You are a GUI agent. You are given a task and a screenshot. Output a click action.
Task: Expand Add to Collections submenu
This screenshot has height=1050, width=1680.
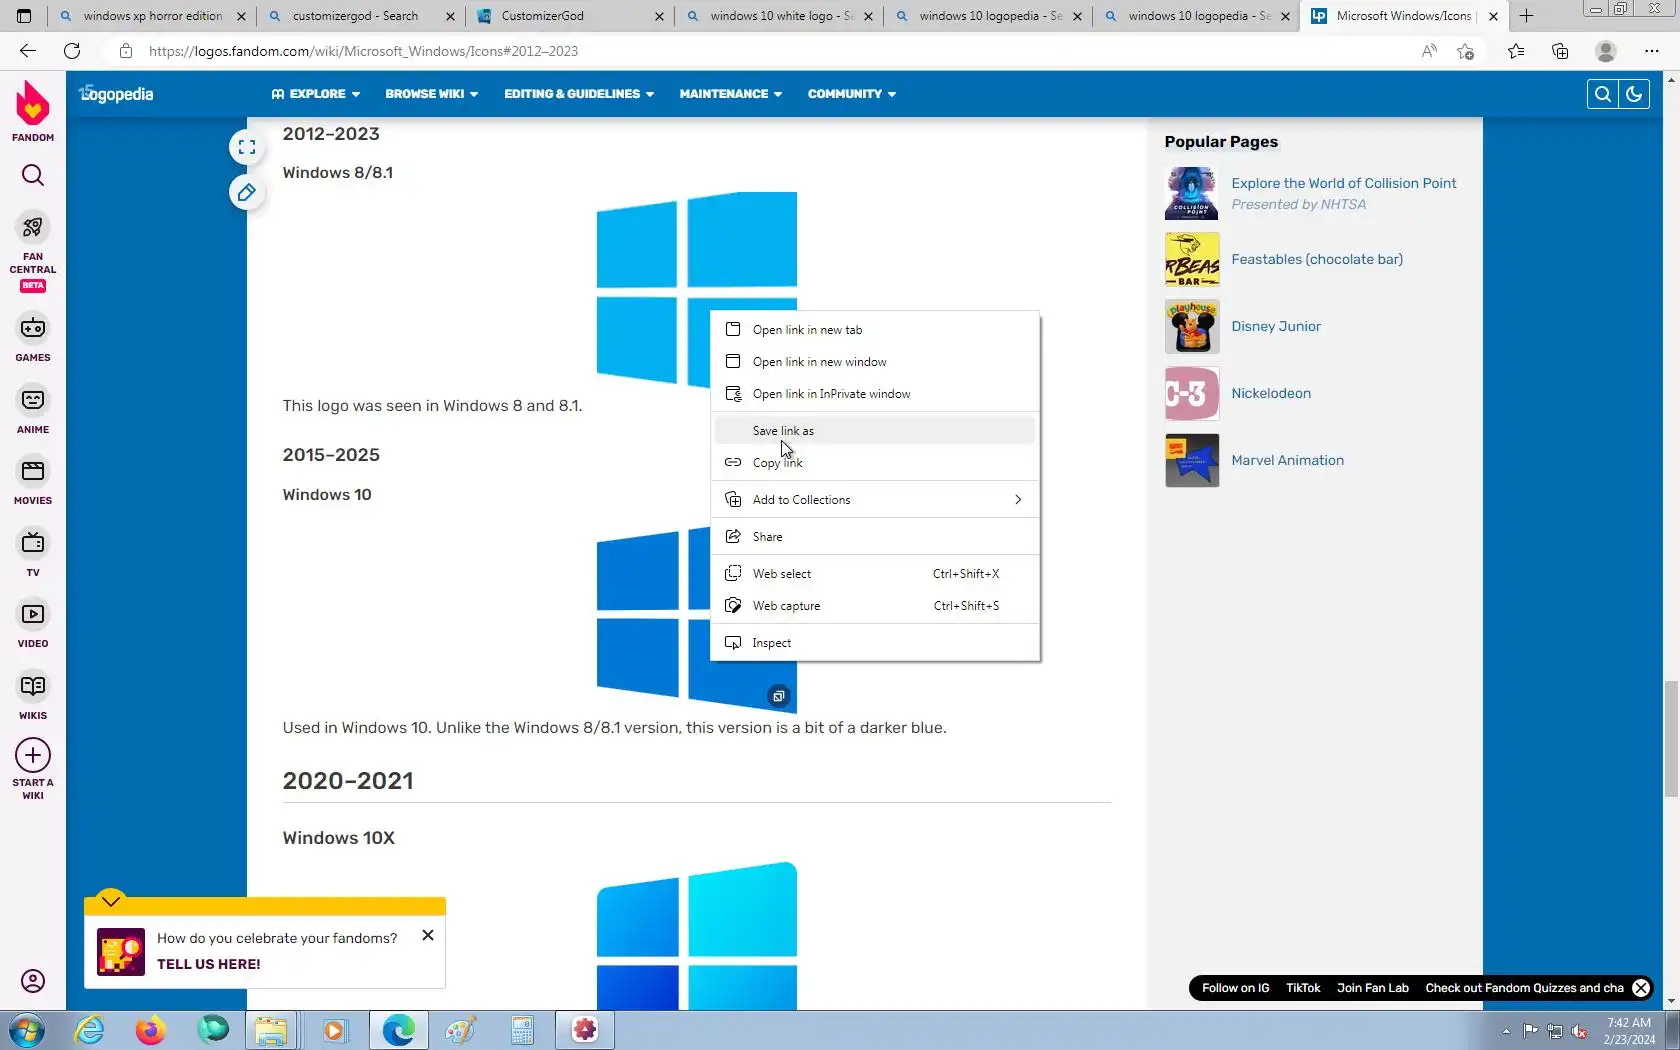coord(875,500)
